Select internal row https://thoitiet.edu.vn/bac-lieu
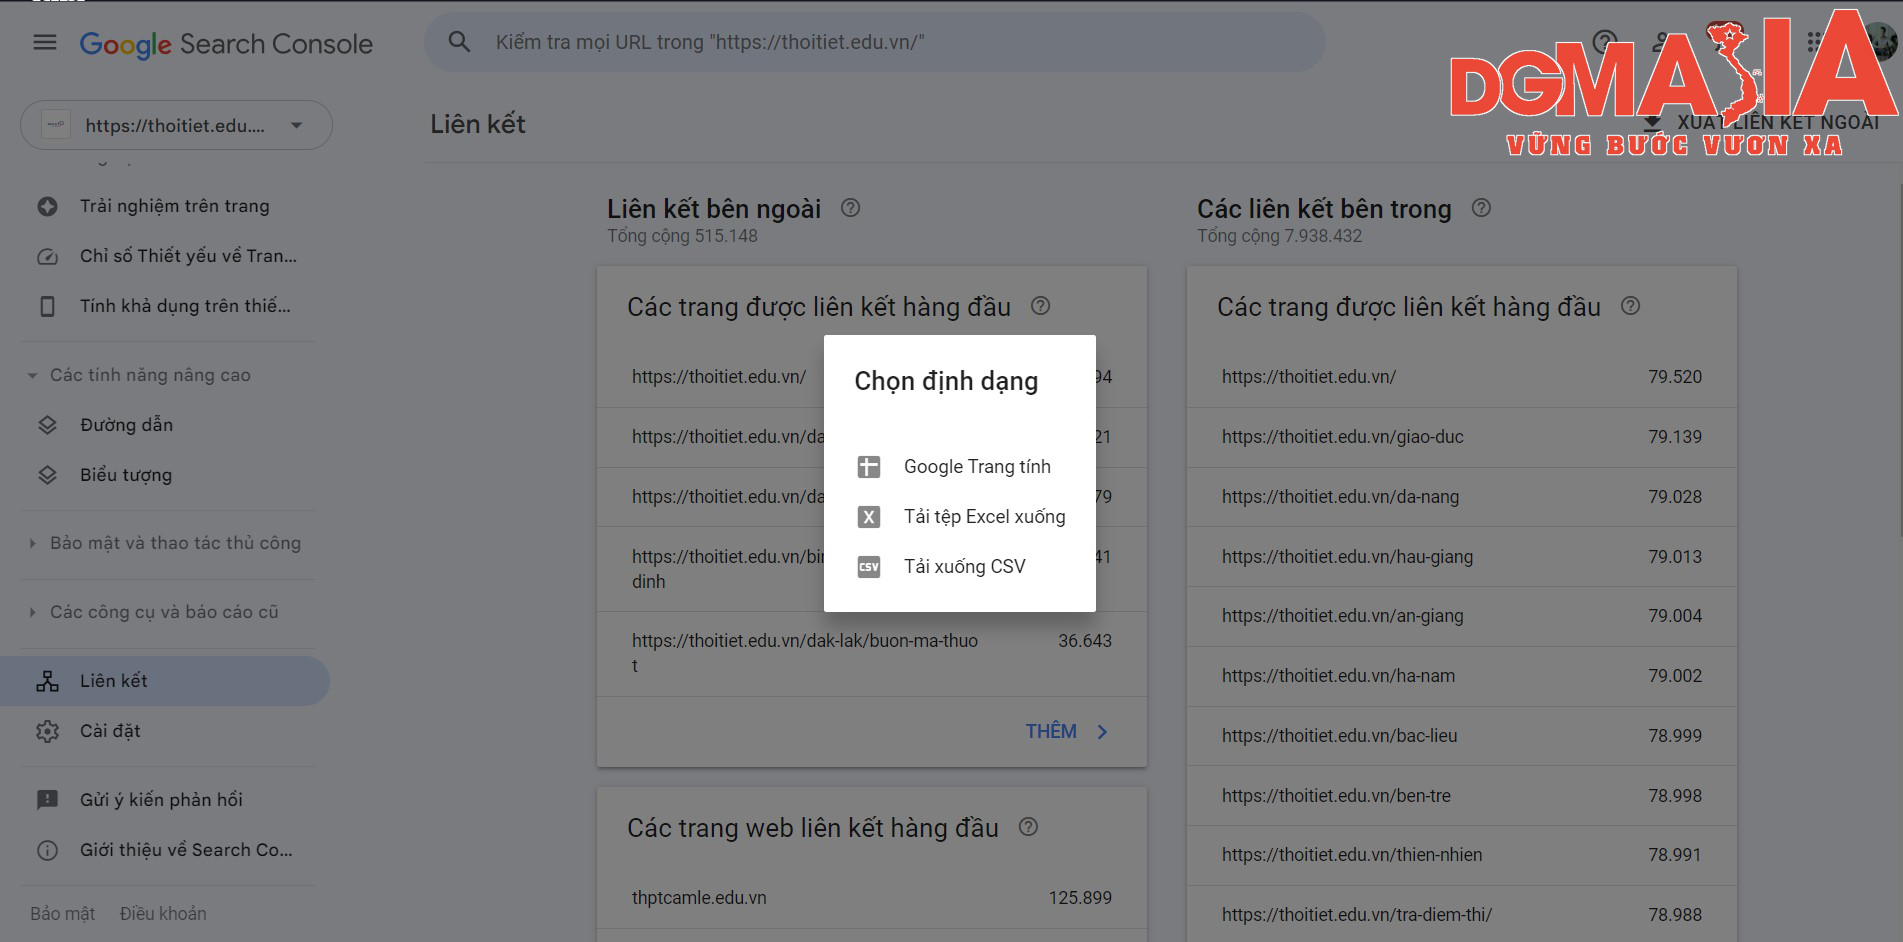Viewport: 1903px width, 942px height. (x=1462, y=736)
